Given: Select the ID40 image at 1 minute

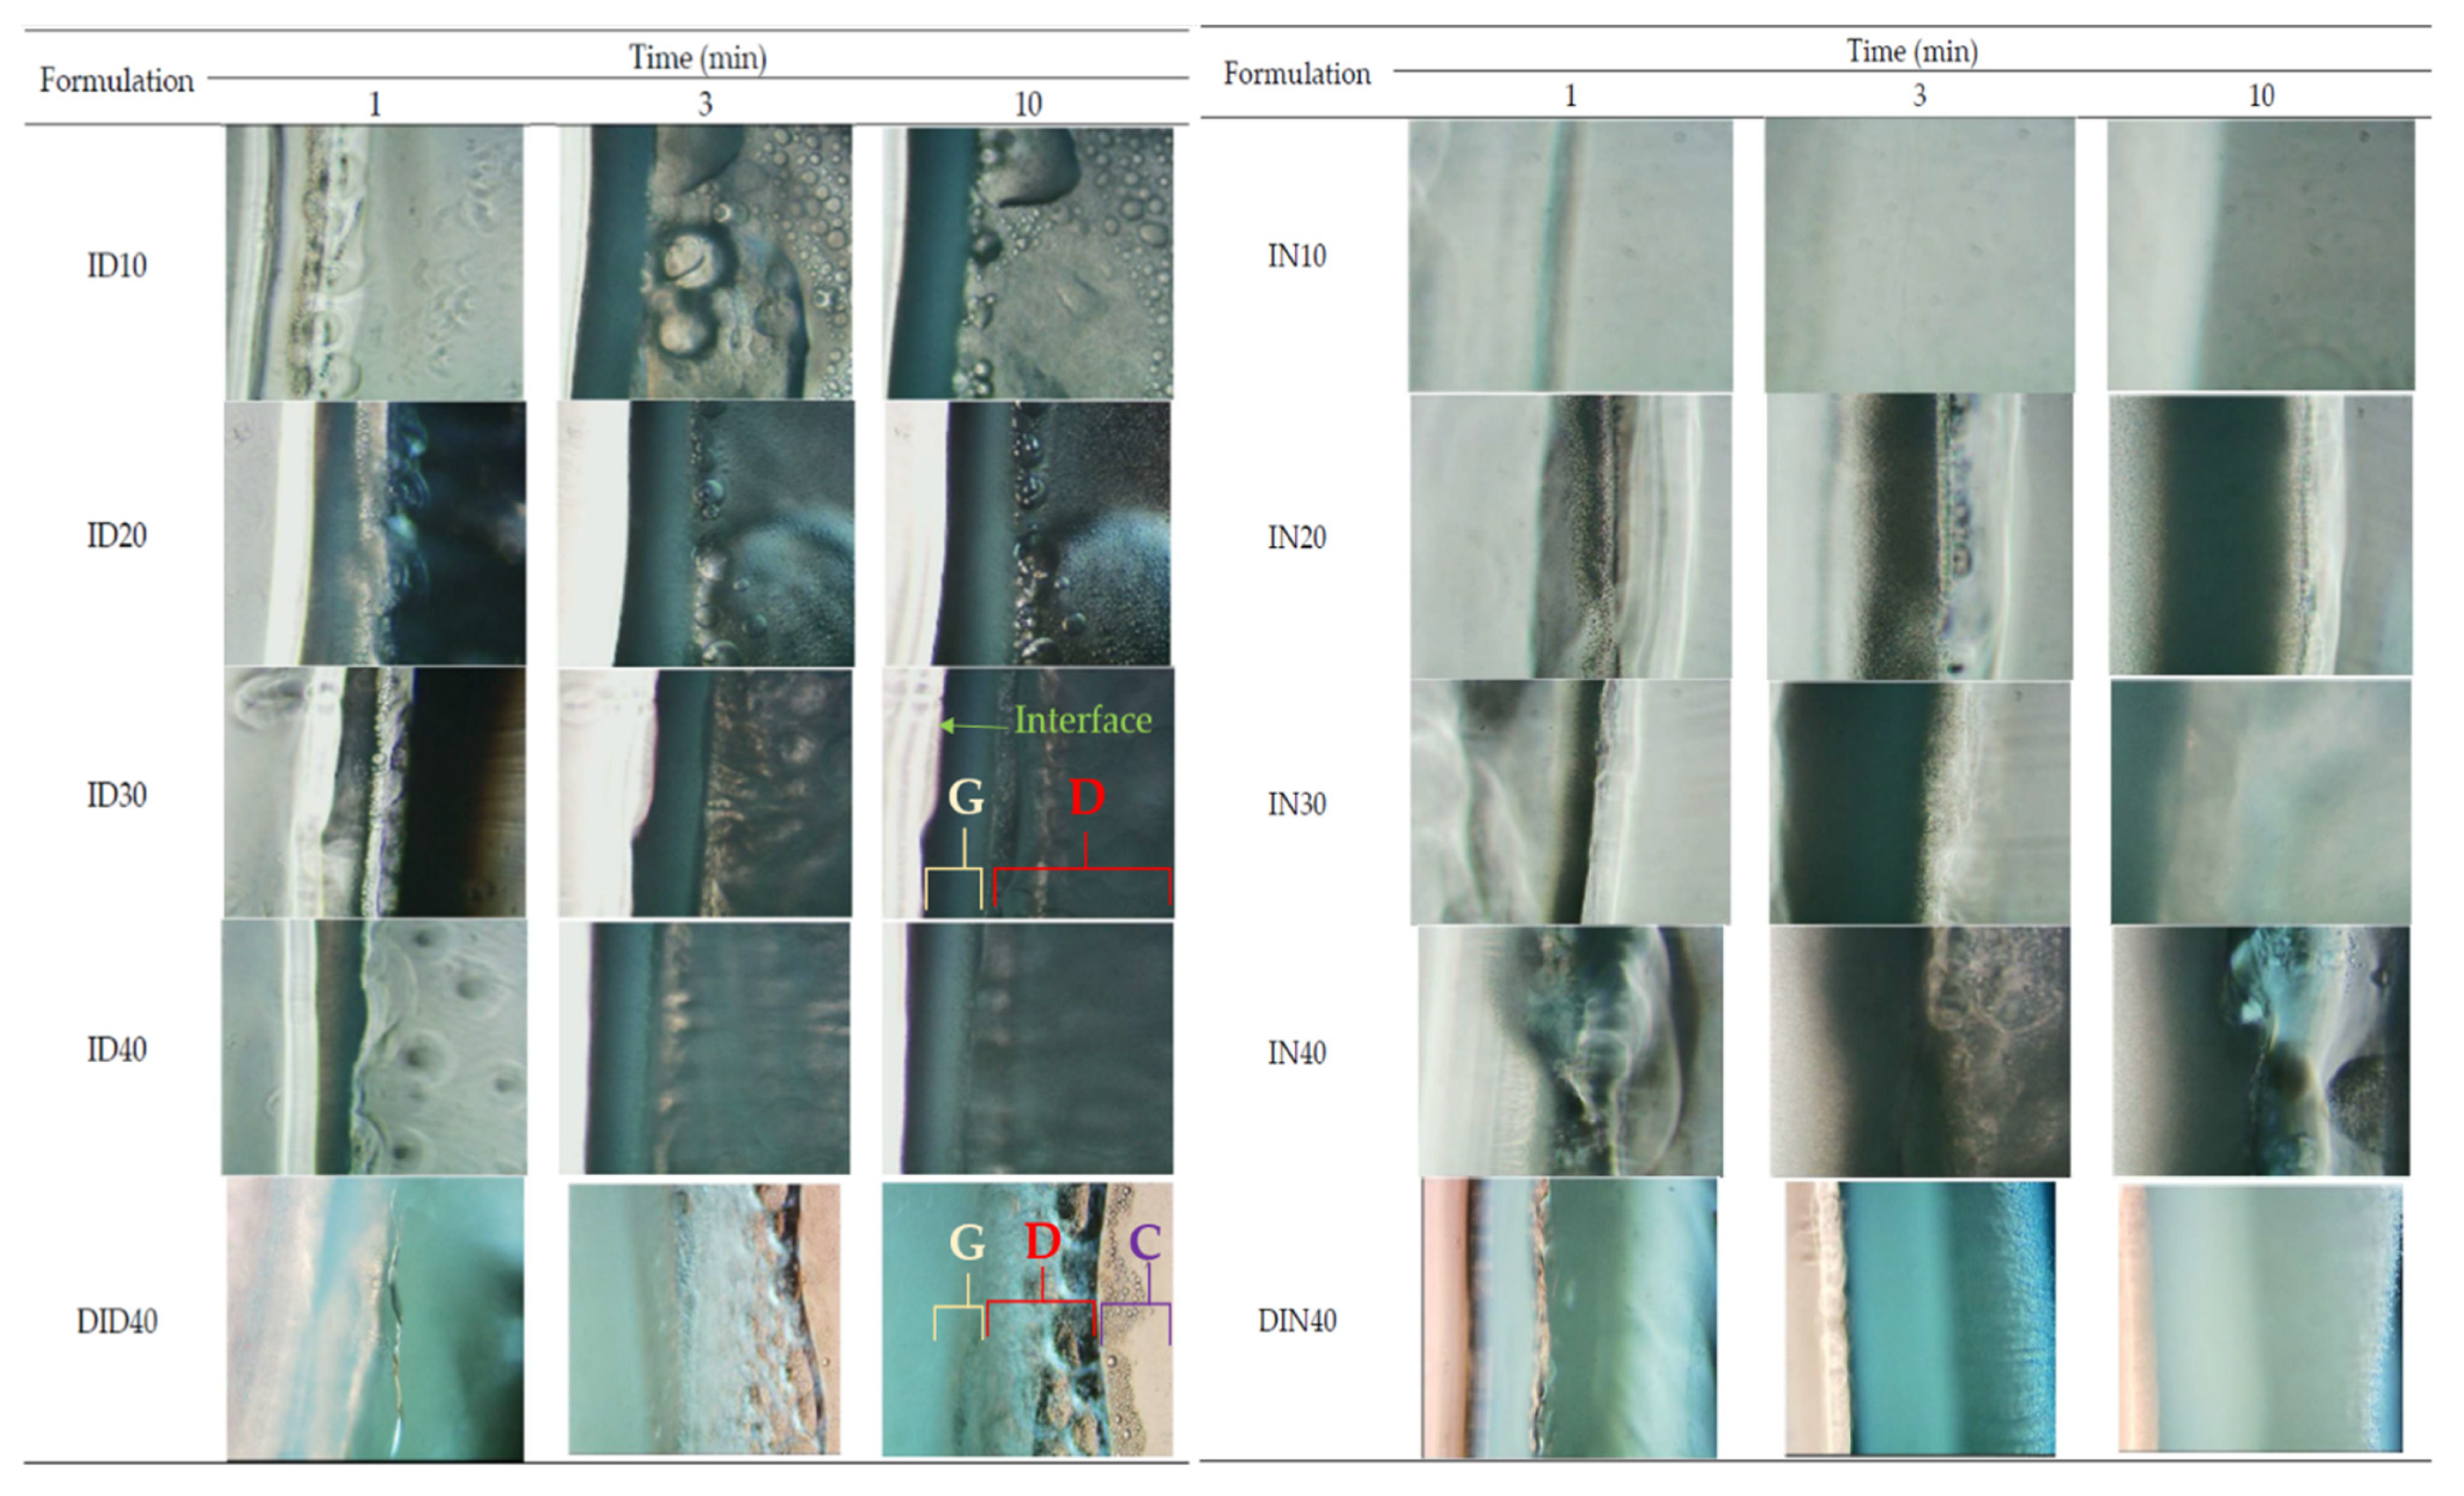Looking at the screenshot, I should click(374, 1047).
